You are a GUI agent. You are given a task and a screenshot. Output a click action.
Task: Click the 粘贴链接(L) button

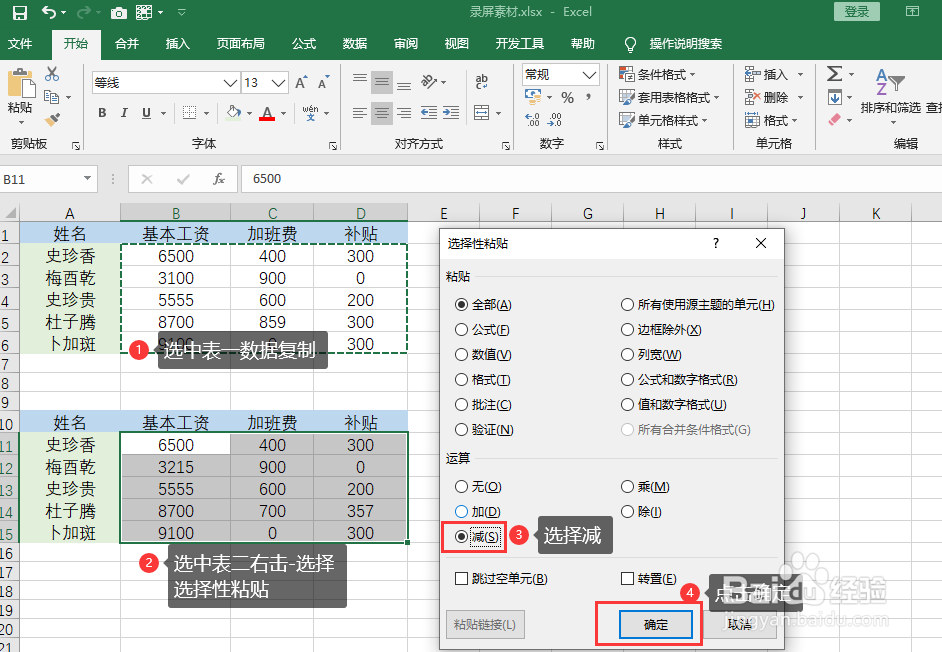point(485,624)
